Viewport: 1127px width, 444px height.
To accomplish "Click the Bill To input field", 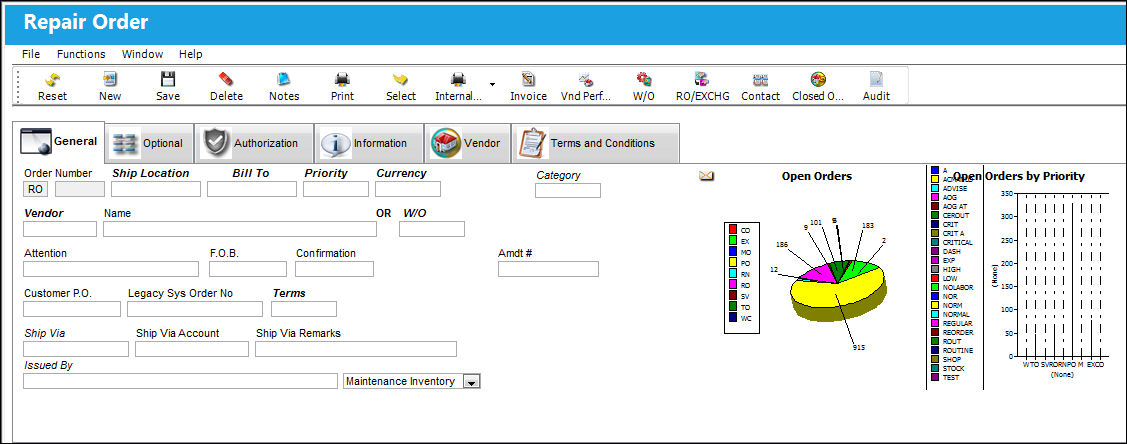I will [252, 189].
